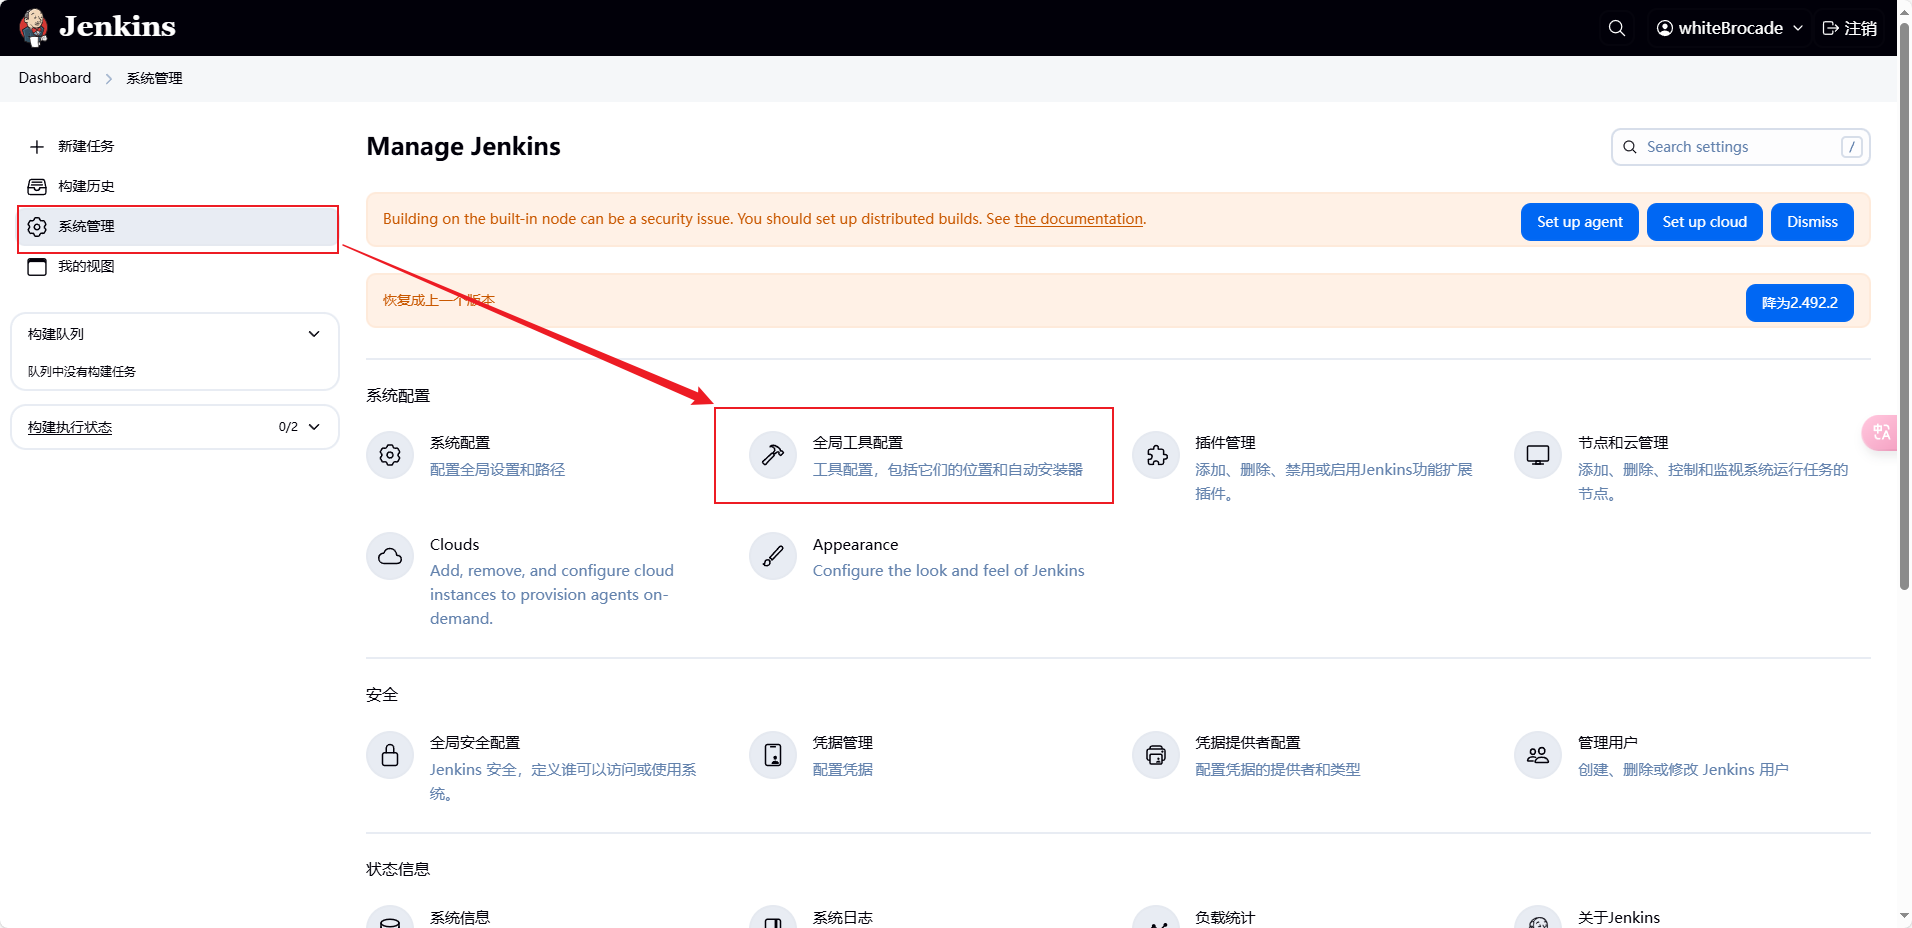Click the 全局工具配置 hammer icon
This screenshot has width=1912, height=928.
(773, 455)
